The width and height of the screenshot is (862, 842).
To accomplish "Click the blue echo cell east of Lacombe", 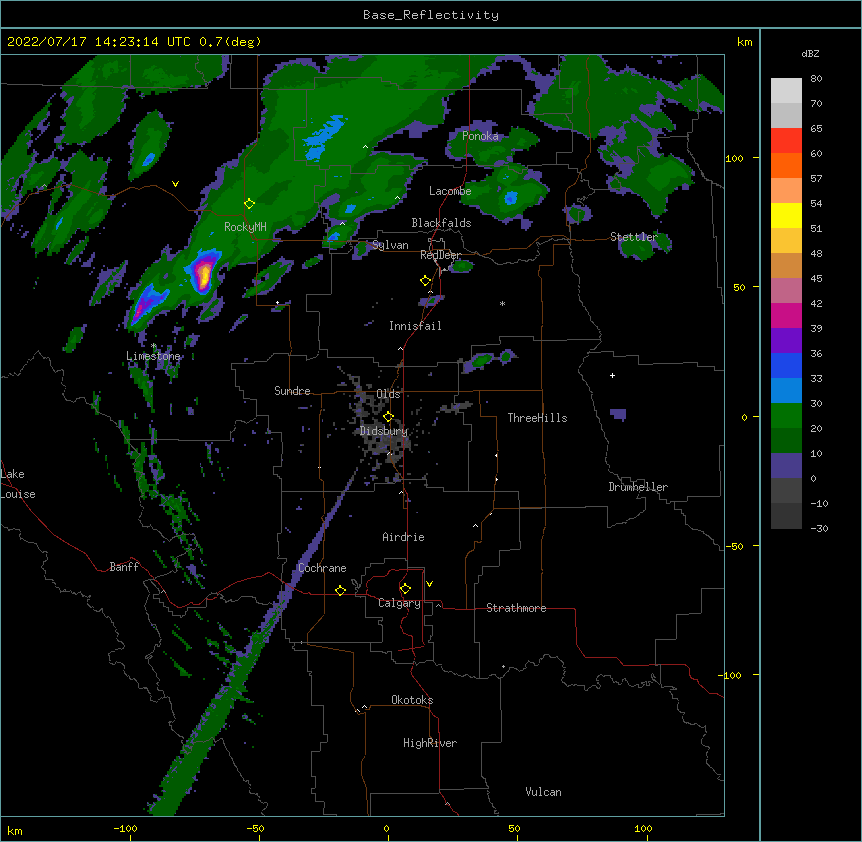I will [x=511, y=198].
